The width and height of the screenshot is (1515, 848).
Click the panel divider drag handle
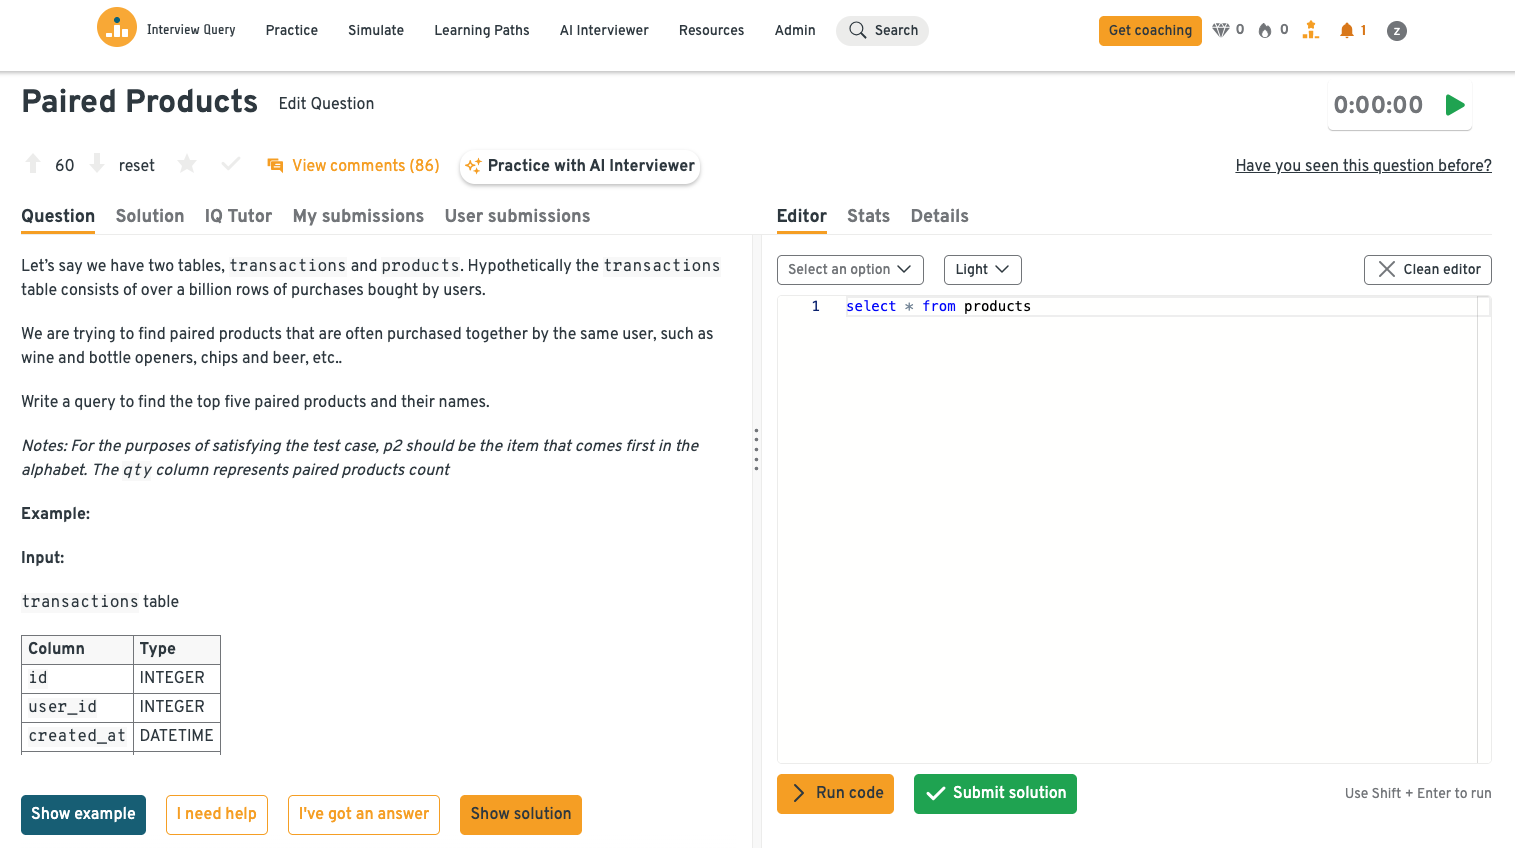756,450
